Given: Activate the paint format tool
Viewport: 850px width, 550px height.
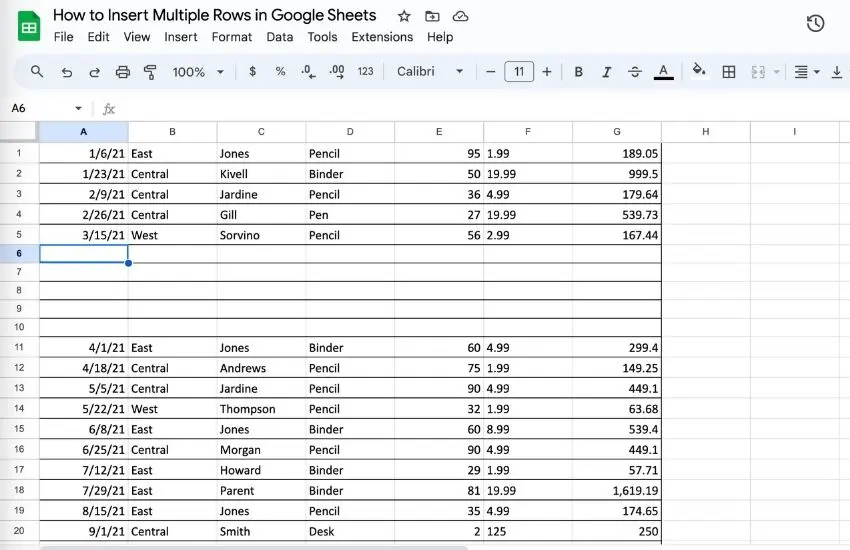Looking at the screenshot, I should [150, 72].
